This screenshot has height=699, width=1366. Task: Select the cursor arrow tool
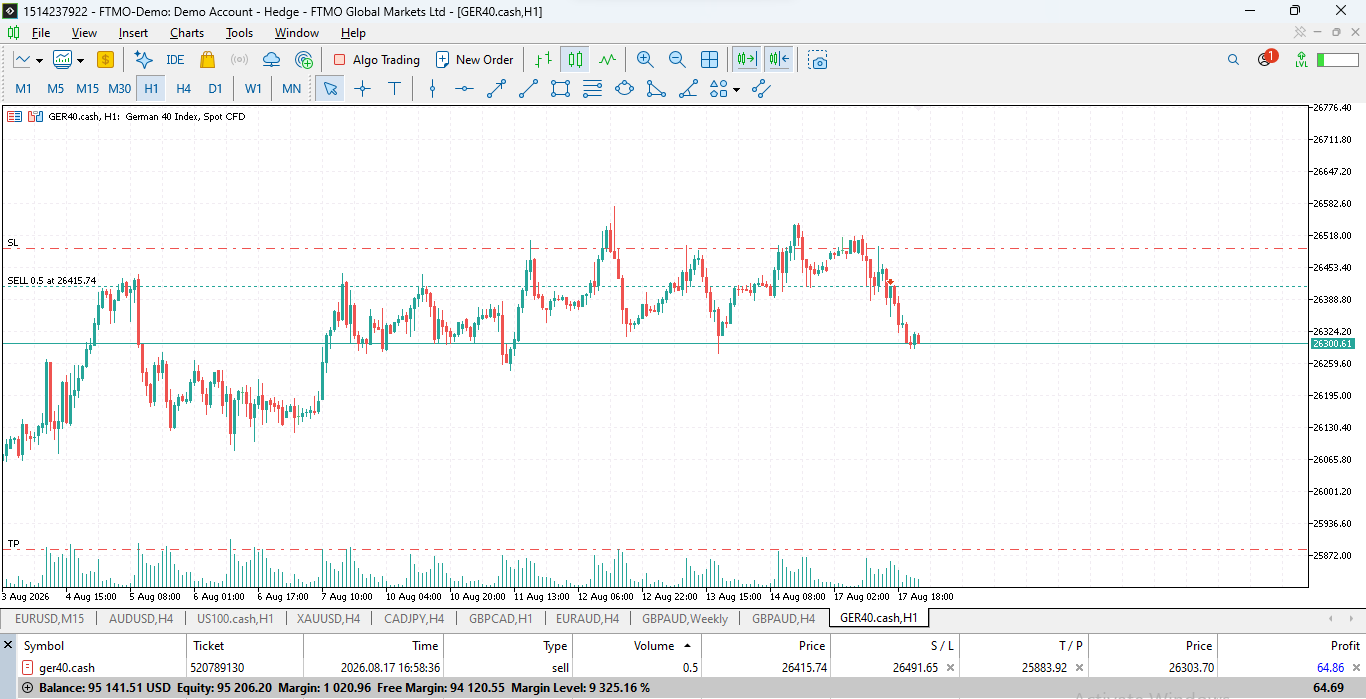(330, 89)
